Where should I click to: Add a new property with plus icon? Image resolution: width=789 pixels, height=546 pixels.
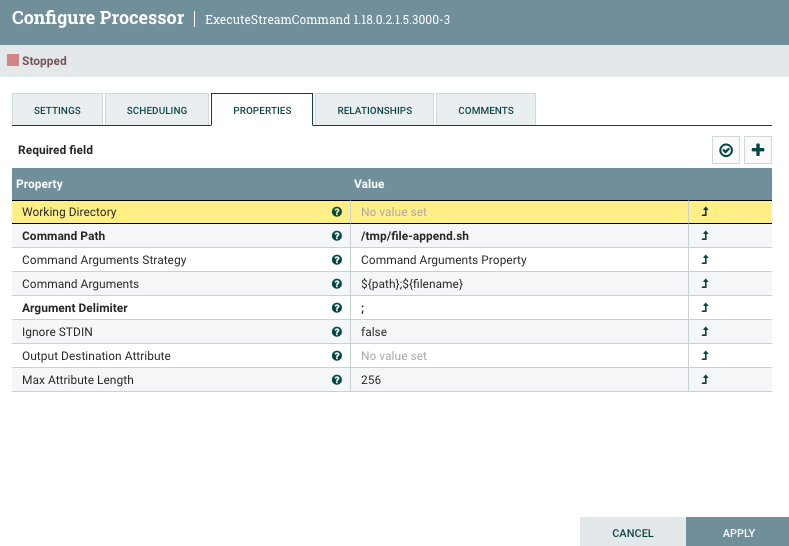(758, 150)
